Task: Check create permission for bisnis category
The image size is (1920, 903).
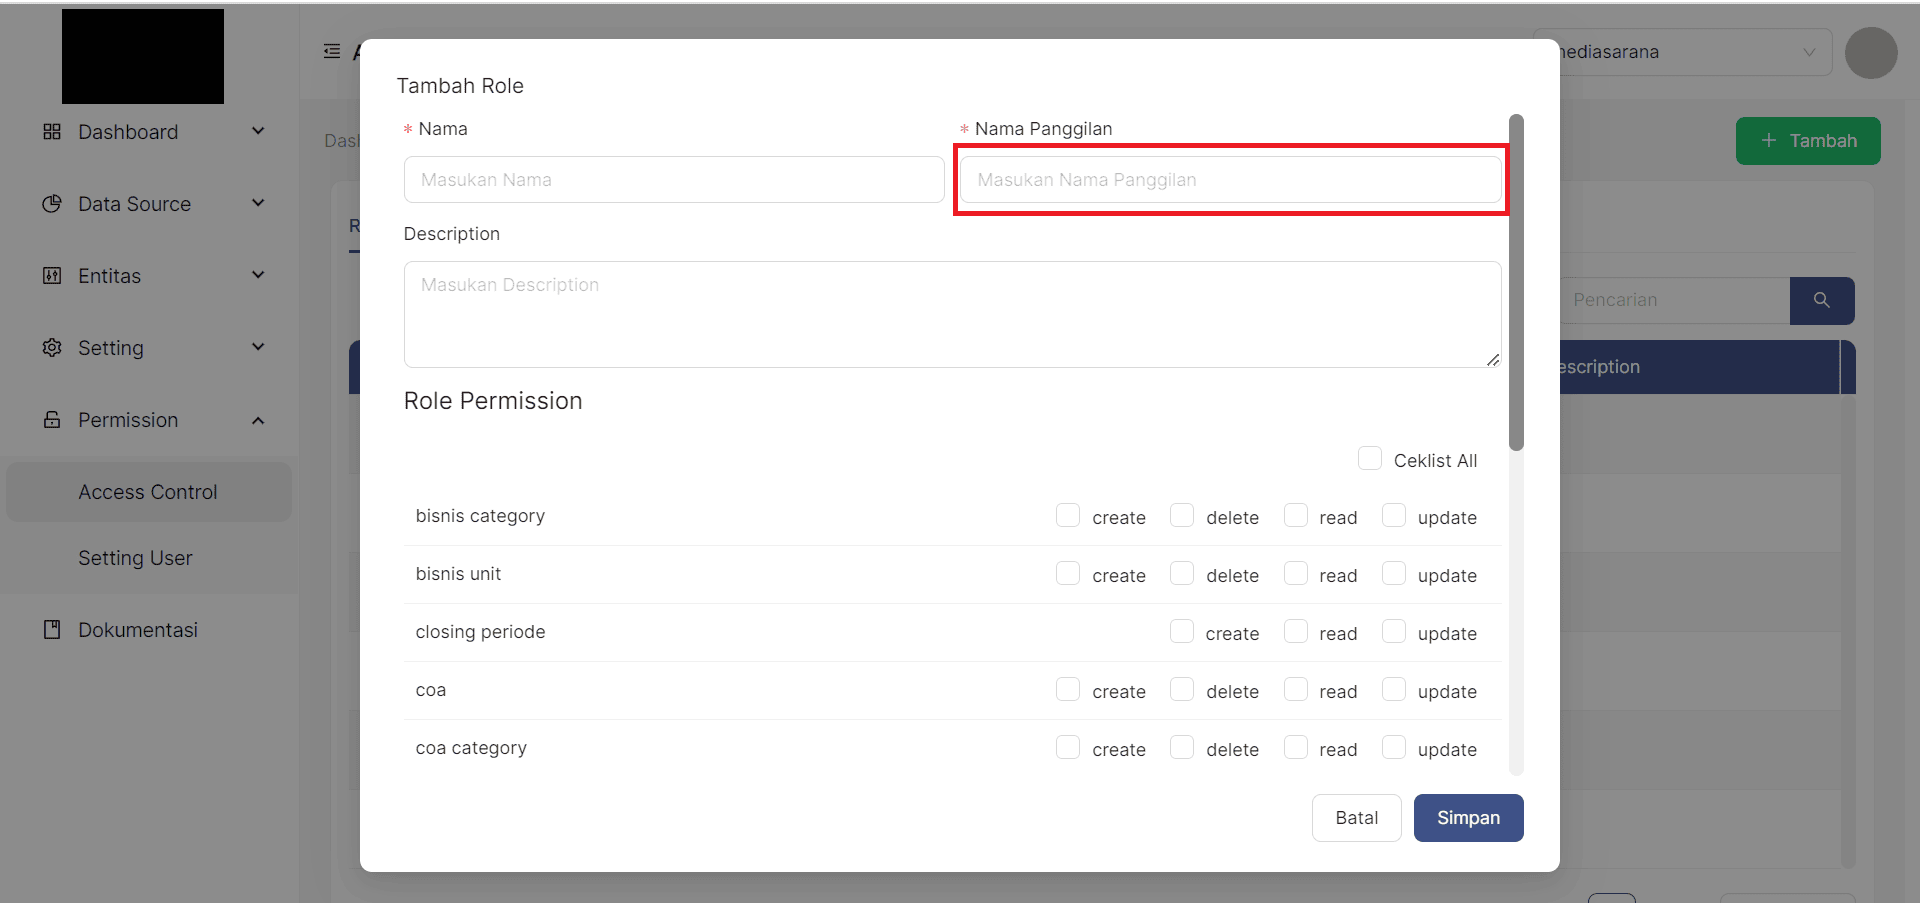Action: pos(1068,516)
